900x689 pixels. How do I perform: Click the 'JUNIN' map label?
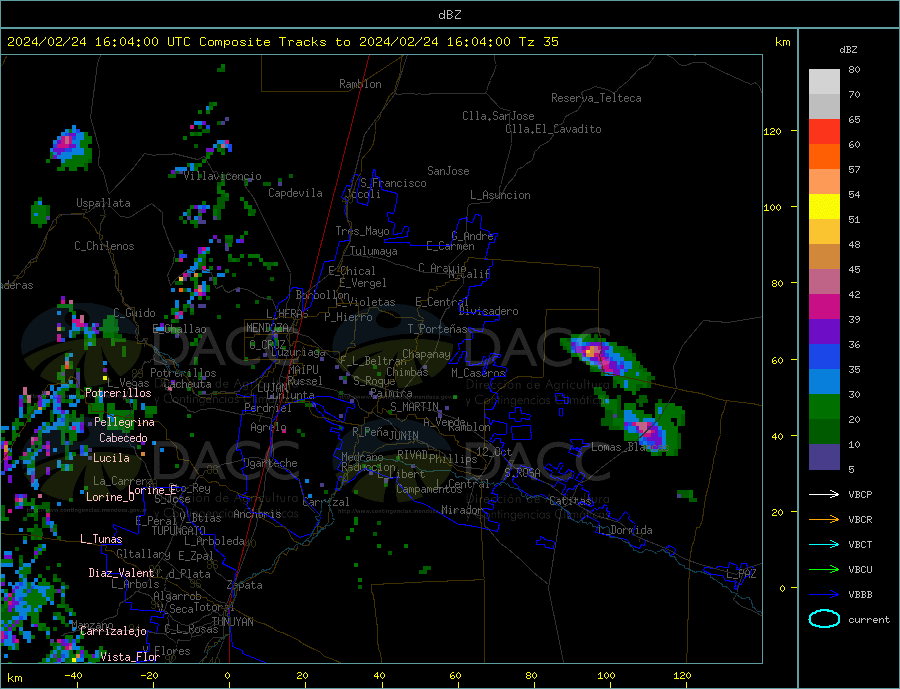pos(404,436)
